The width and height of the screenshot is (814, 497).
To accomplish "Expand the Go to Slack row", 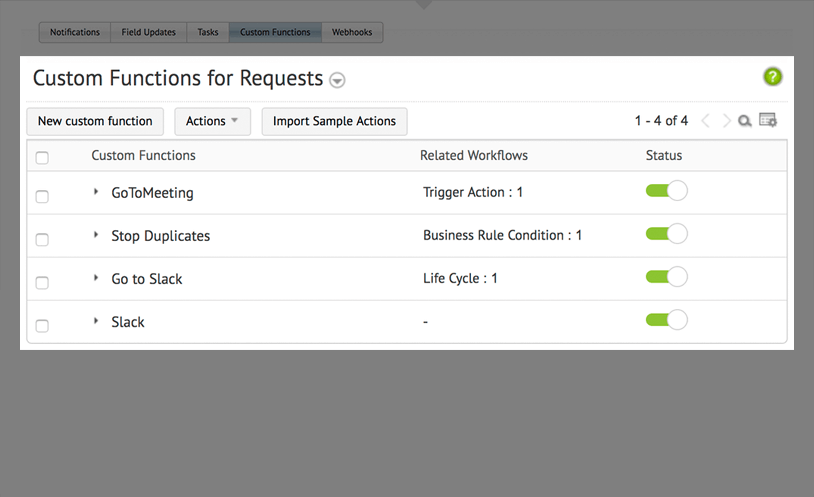I will tap(96, 277).
